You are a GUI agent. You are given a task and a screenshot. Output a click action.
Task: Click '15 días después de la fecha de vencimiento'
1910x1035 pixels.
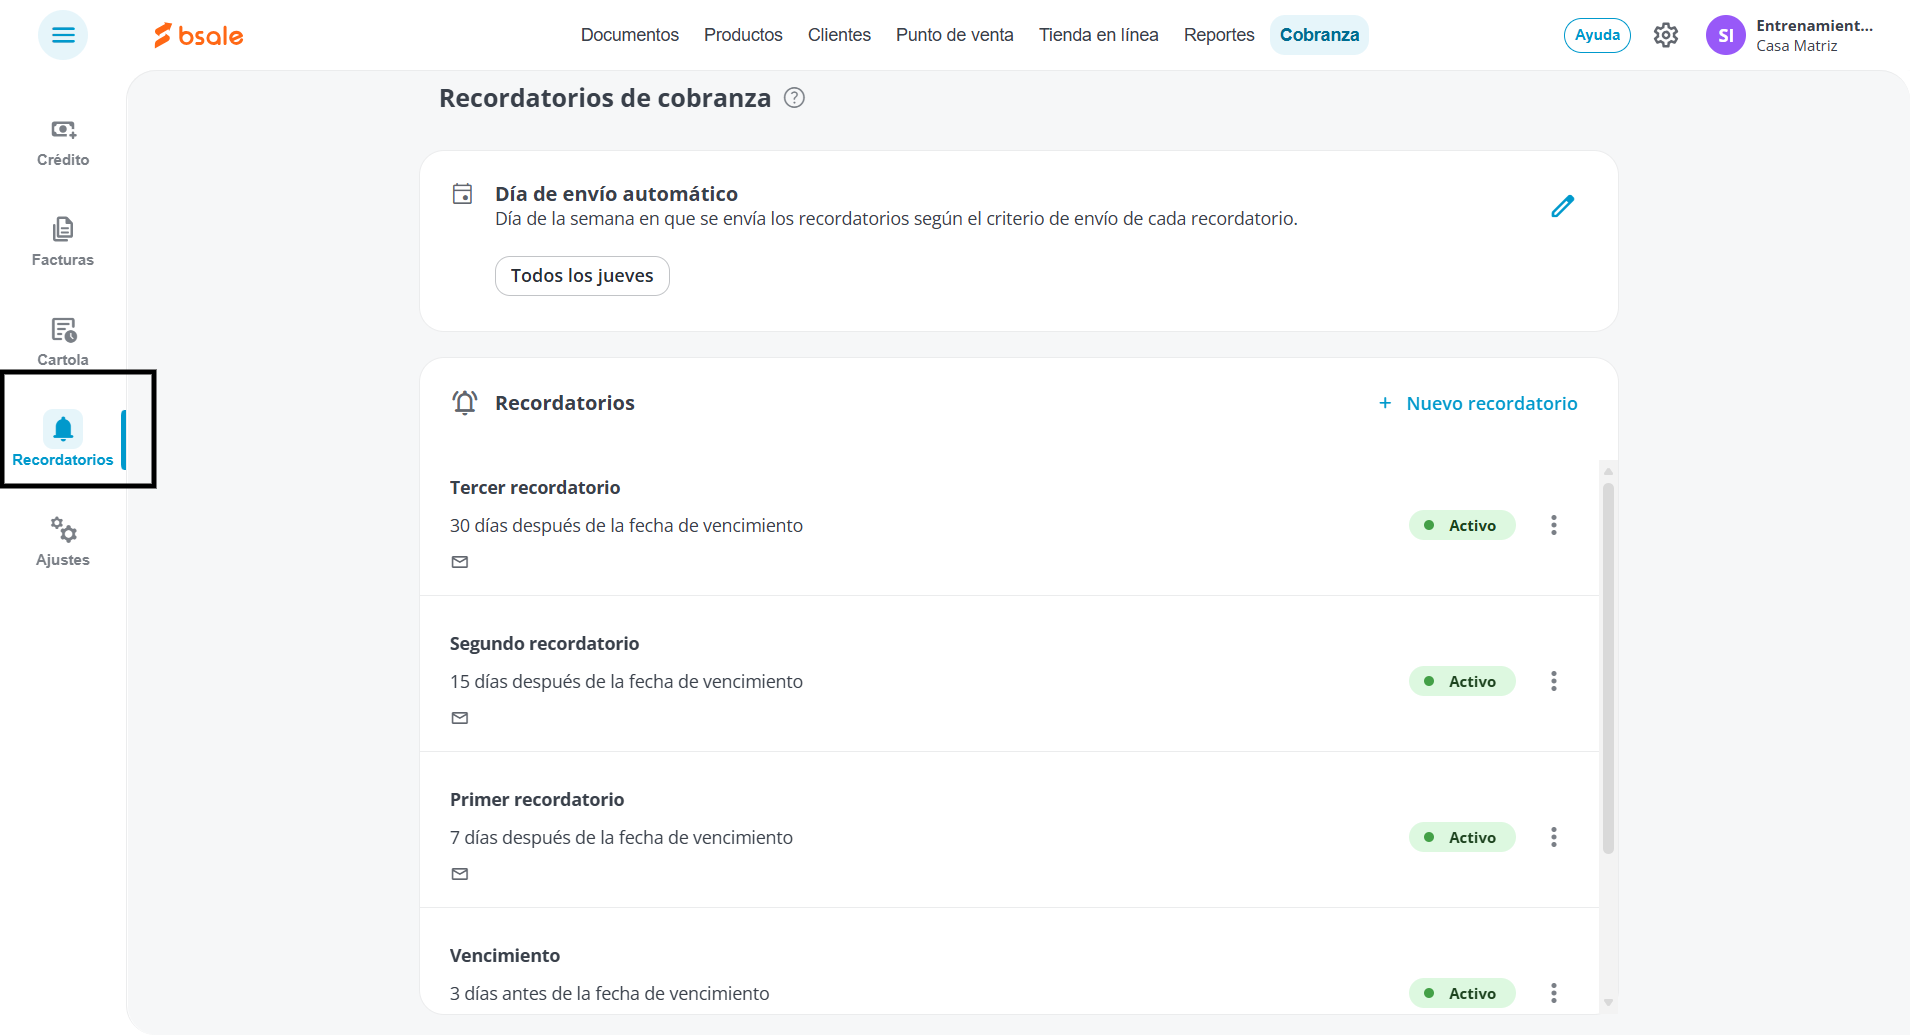pos(626,681)
